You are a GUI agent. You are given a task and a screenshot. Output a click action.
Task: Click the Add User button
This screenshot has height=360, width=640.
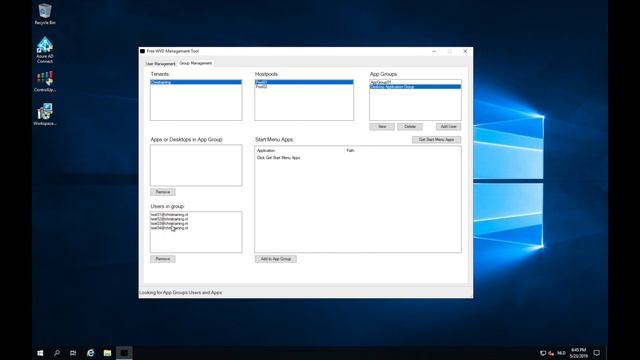(x=449, y=127)
